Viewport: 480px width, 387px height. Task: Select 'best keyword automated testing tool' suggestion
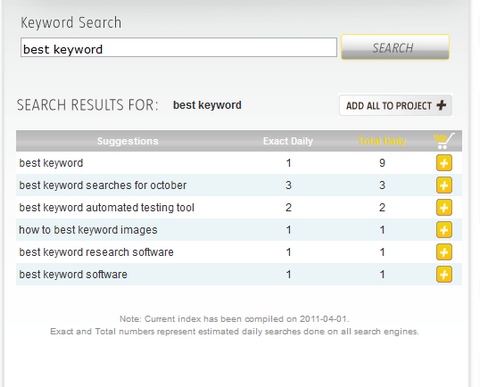[107, 208]
